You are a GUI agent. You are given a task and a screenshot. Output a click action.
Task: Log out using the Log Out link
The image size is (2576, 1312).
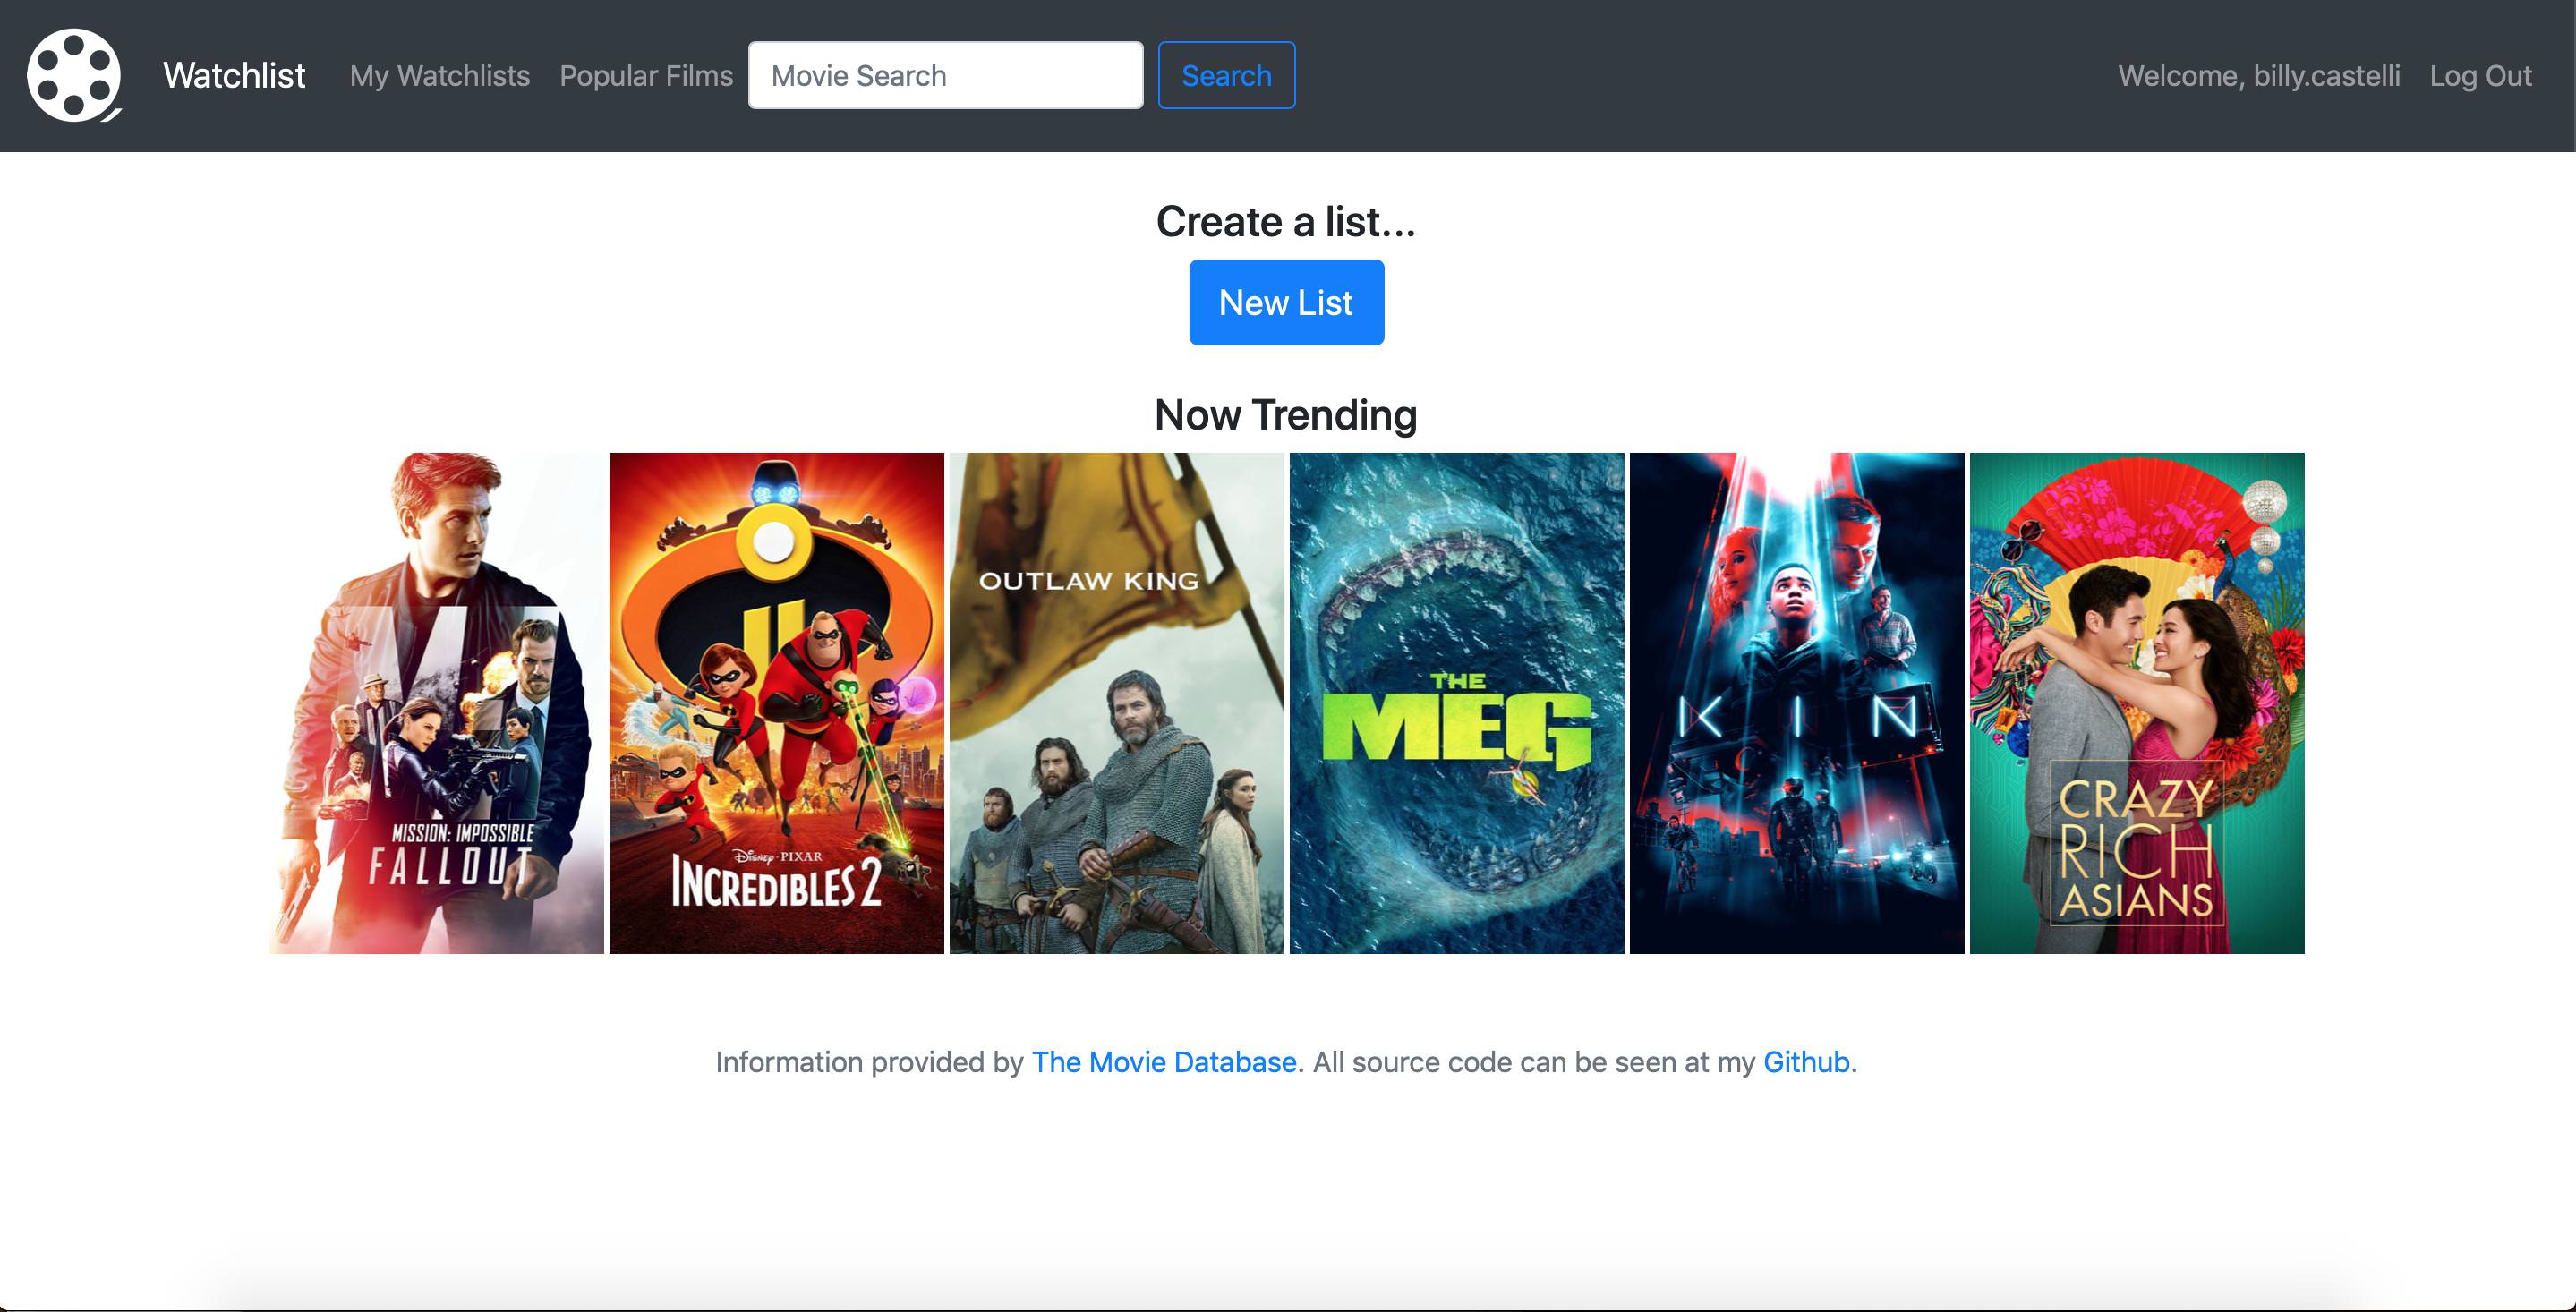[x=2480, y=75]
